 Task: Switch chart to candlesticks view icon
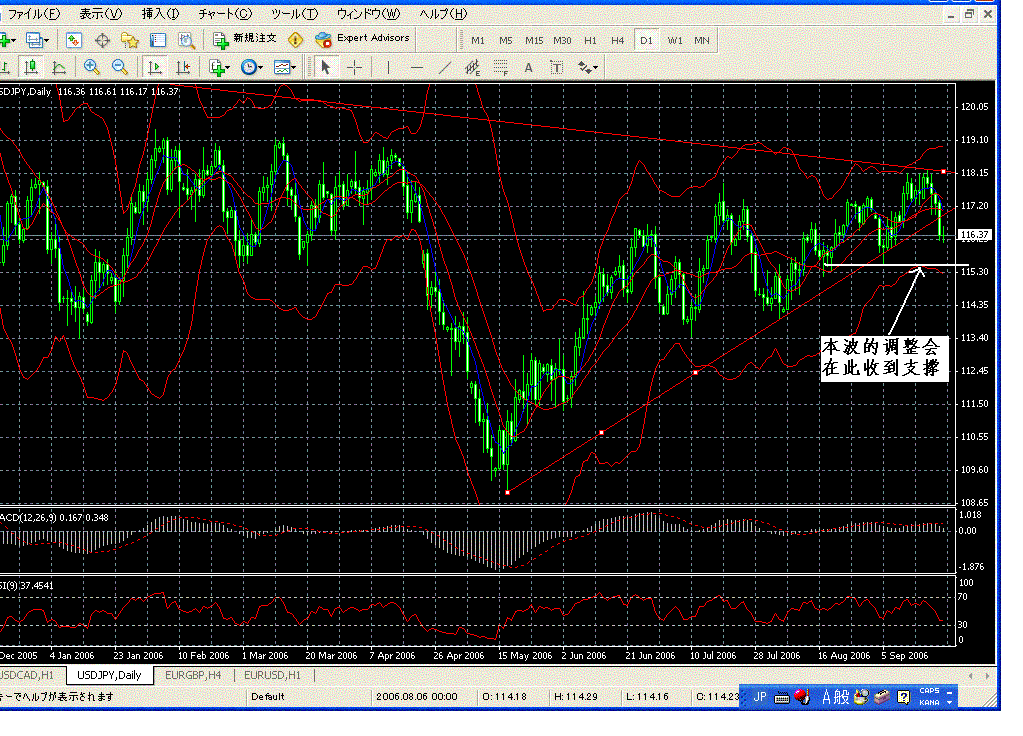(x=31, y=67)
